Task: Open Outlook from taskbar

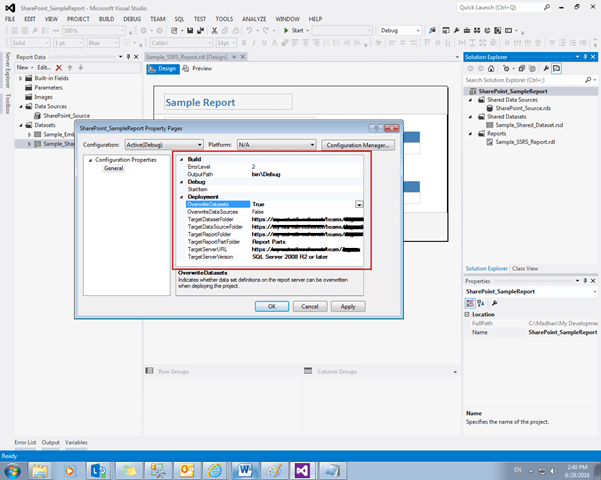Action: 186,470
